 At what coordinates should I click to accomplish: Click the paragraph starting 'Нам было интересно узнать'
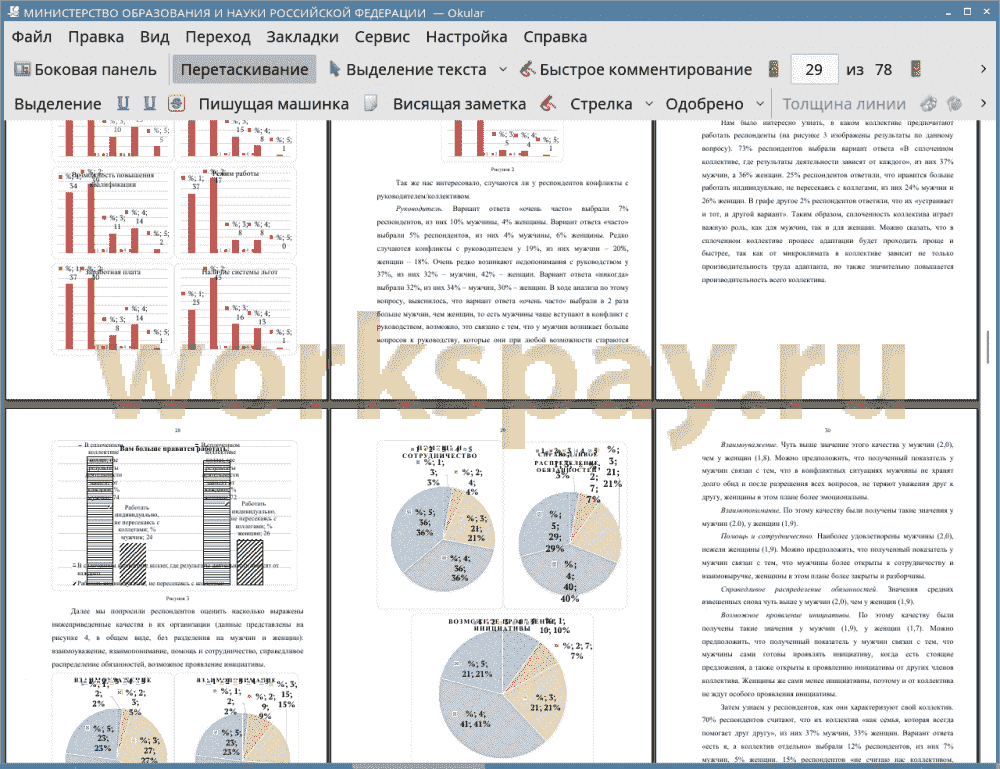coord(827,201)
